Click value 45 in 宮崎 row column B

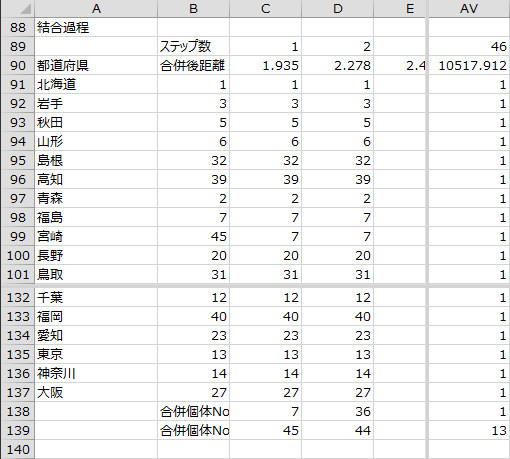coord(193,236)
